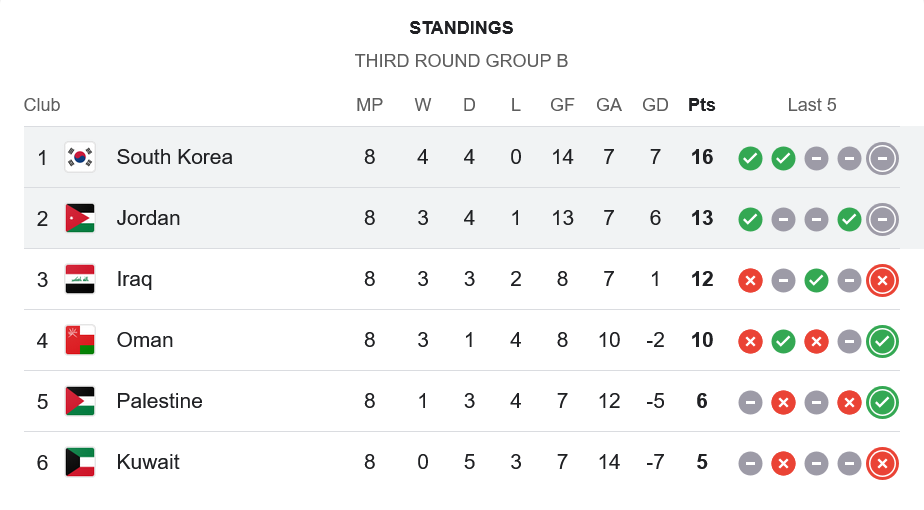Screen dimensions: 924x510
Task: Click the Third Round Group B subtitle
Action: point(461,61)
